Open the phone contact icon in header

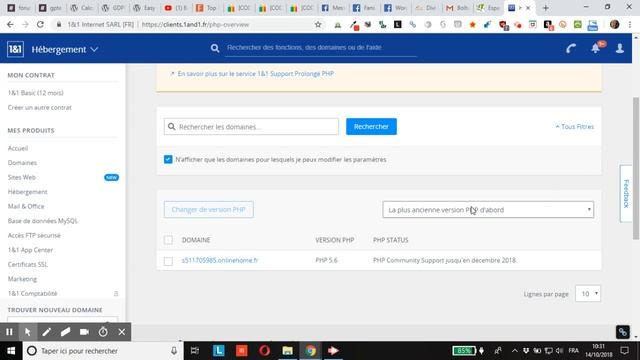point(571,49)
